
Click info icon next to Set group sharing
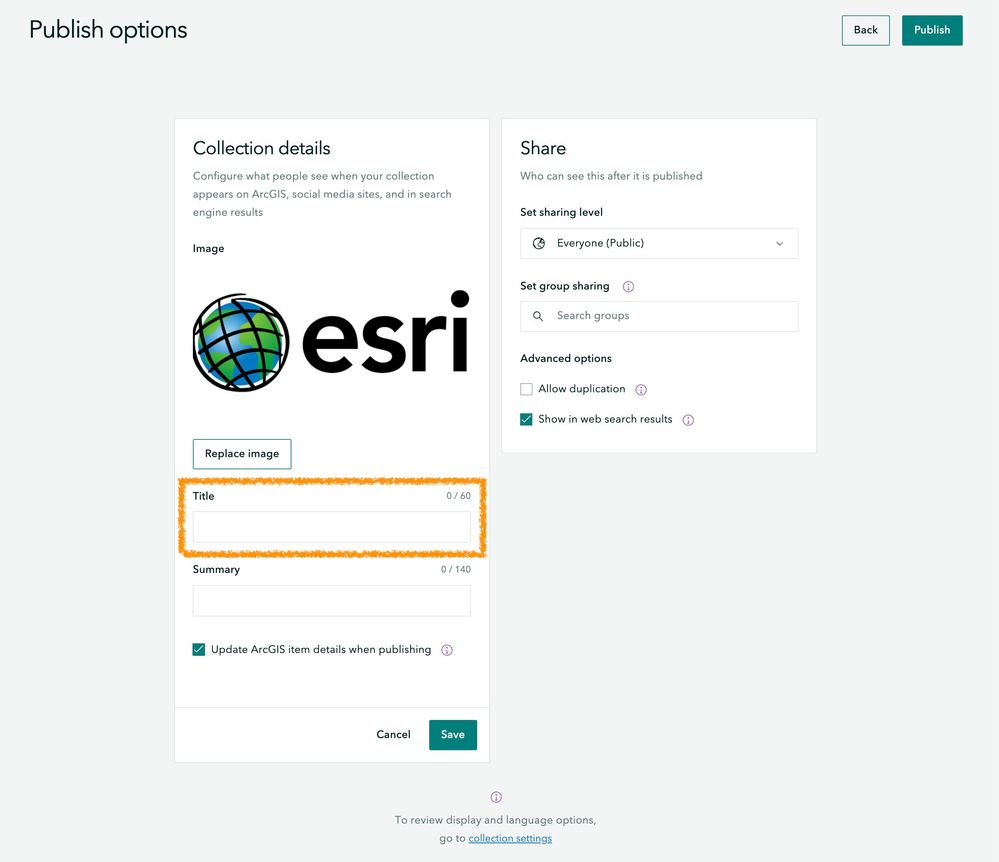(628, 287)
